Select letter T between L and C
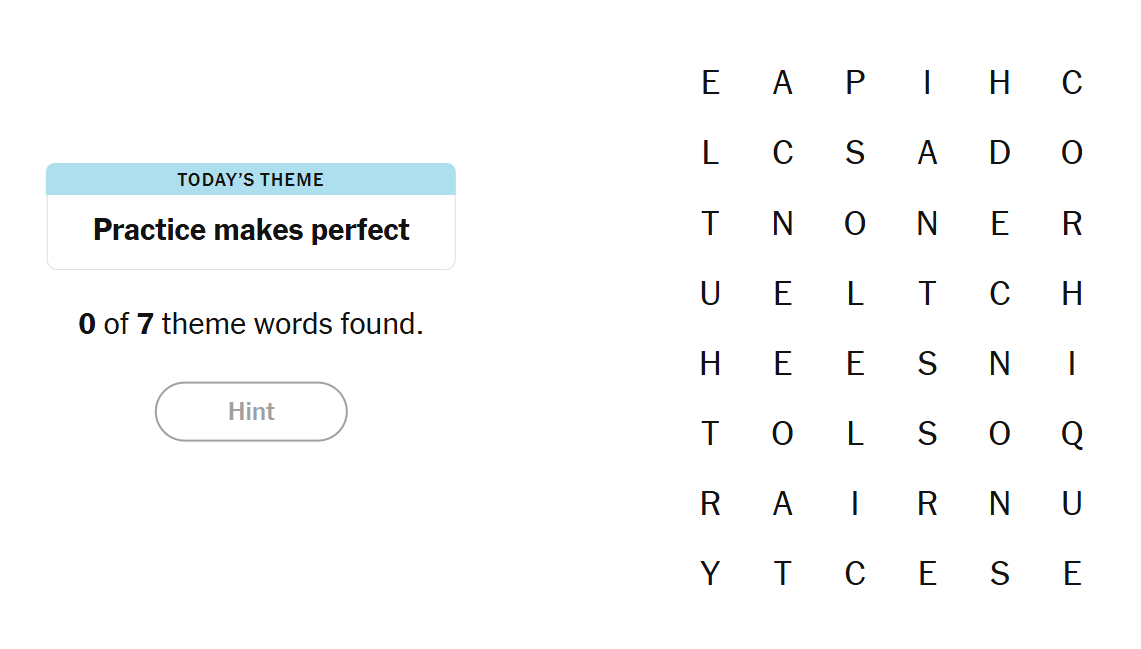The height and width of the screenshot is (649, 1141). coord(927,294)
